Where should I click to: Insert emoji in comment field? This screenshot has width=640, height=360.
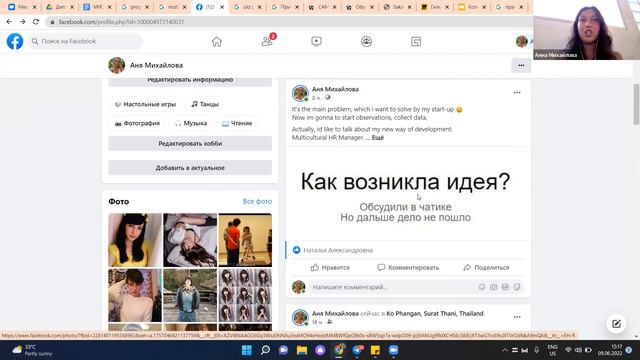point(482,287)
